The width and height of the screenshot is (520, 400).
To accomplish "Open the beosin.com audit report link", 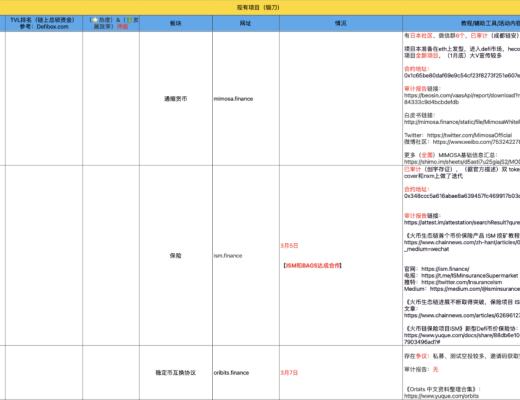I will [462, 99].
